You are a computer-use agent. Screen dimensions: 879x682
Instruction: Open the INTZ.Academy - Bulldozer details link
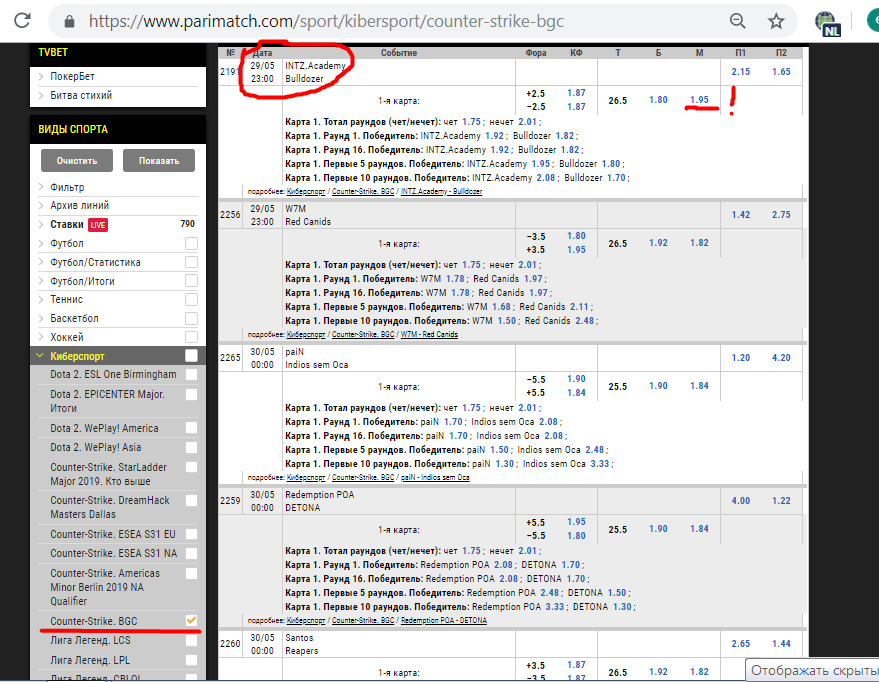tap(441, 192)
